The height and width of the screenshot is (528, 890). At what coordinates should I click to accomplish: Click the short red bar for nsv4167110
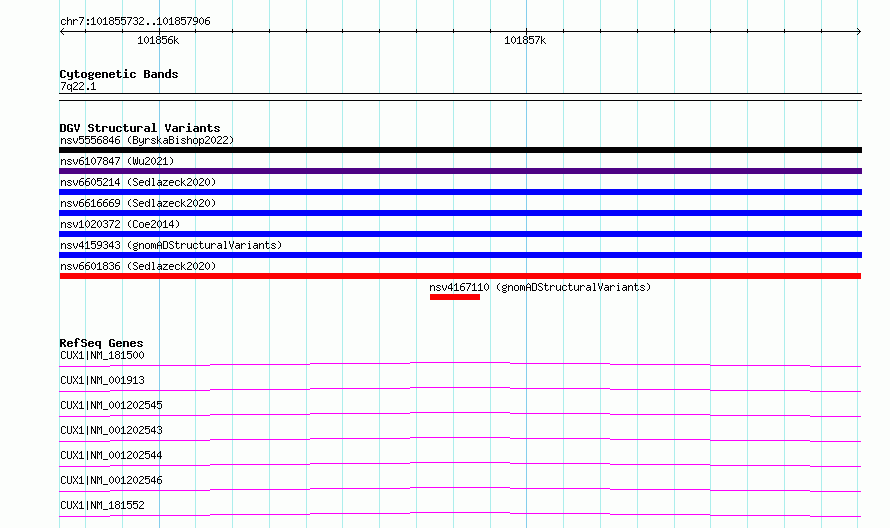pyautogui.click(x=455, y=297)
